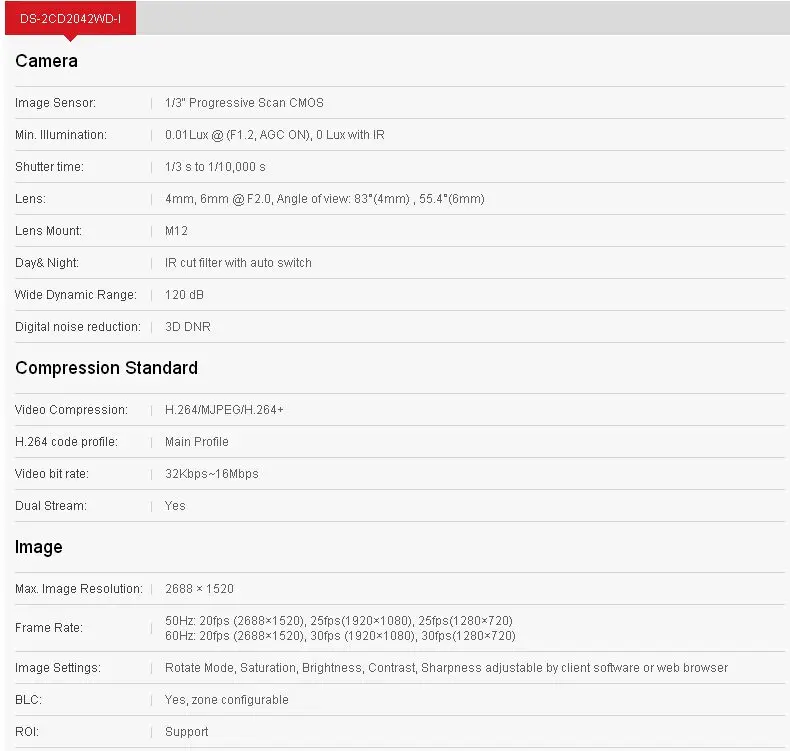Image resolution: width=790 pixels, height=751 pixels.
Task: Click the IR cut filter with auto switch text
Action: coord(238,263)
